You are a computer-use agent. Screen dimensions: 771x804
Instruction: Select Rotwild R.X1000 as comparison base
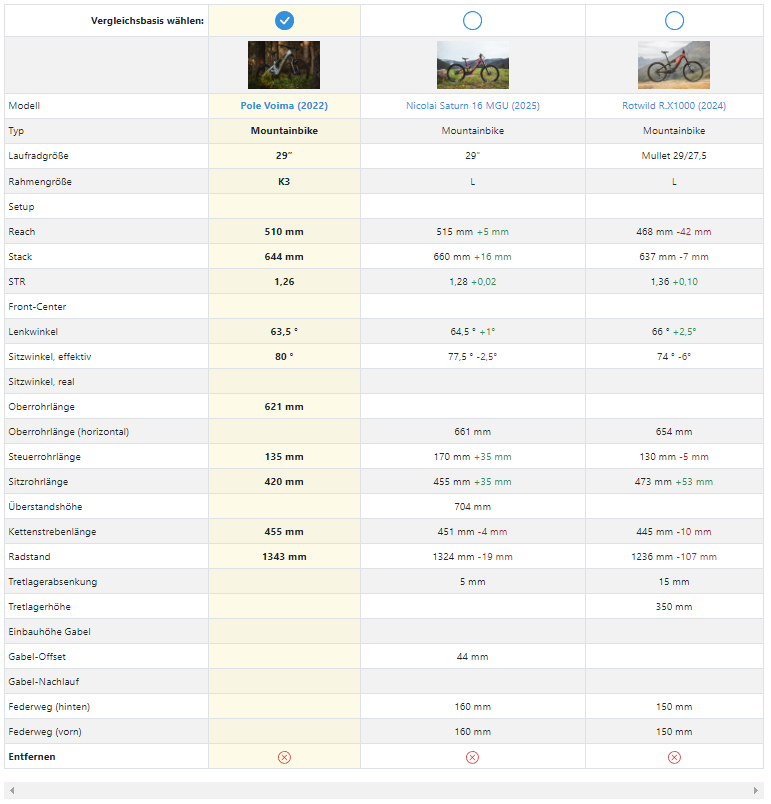click(674, 21)
